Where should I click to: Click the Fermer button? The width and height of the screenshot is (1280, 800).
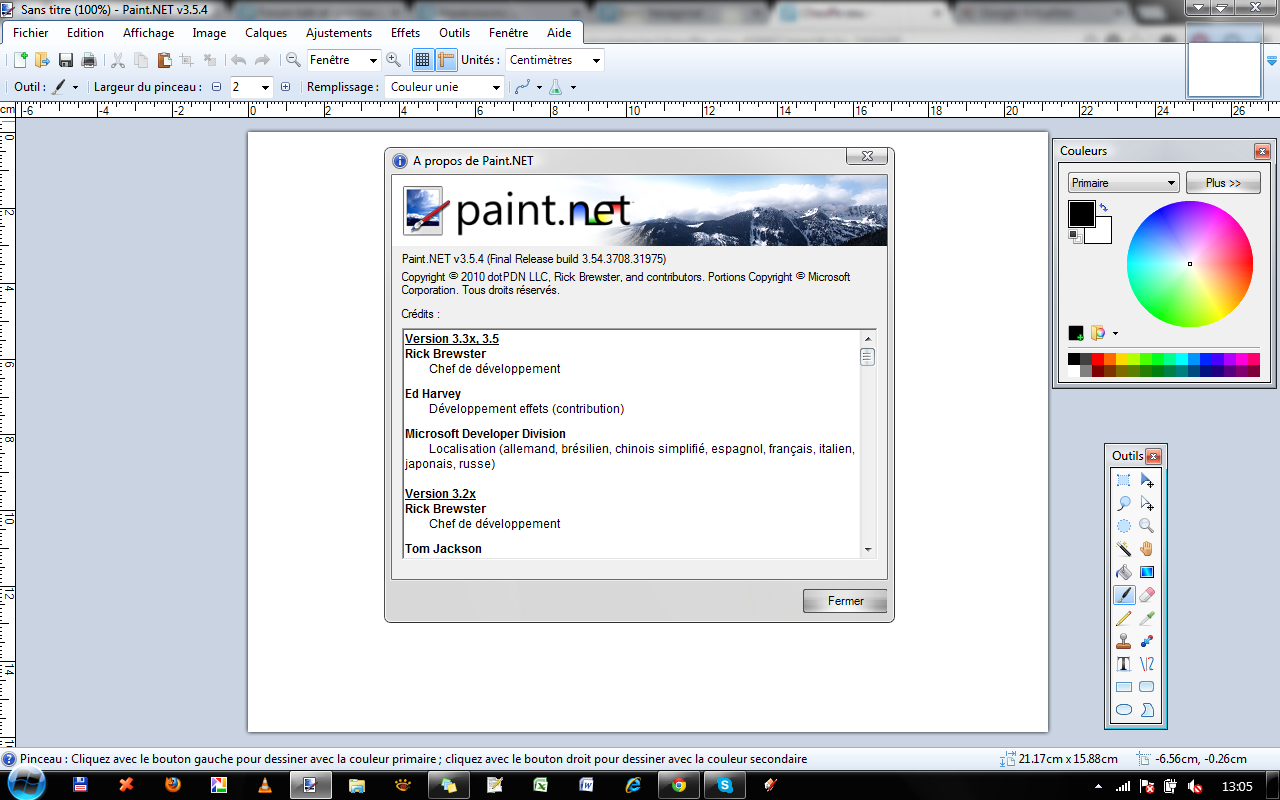[845, 601]
